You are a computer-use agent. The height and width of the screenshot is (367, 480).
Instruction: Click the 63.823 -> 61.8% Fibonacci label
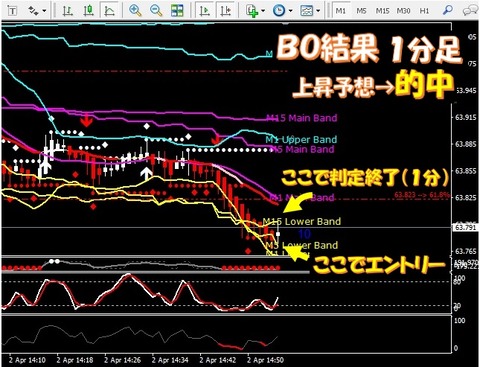tap(422, 195)
